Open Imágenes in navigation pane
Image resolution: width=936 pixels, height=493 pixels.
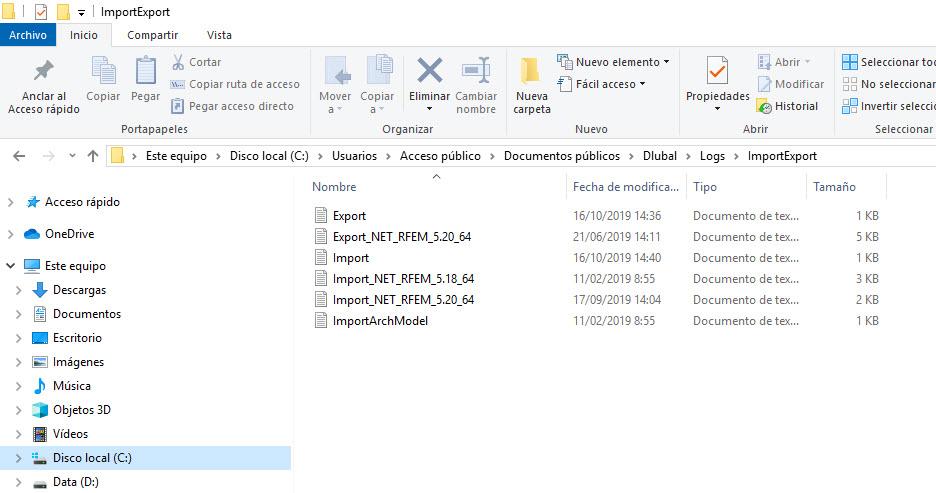78,362
